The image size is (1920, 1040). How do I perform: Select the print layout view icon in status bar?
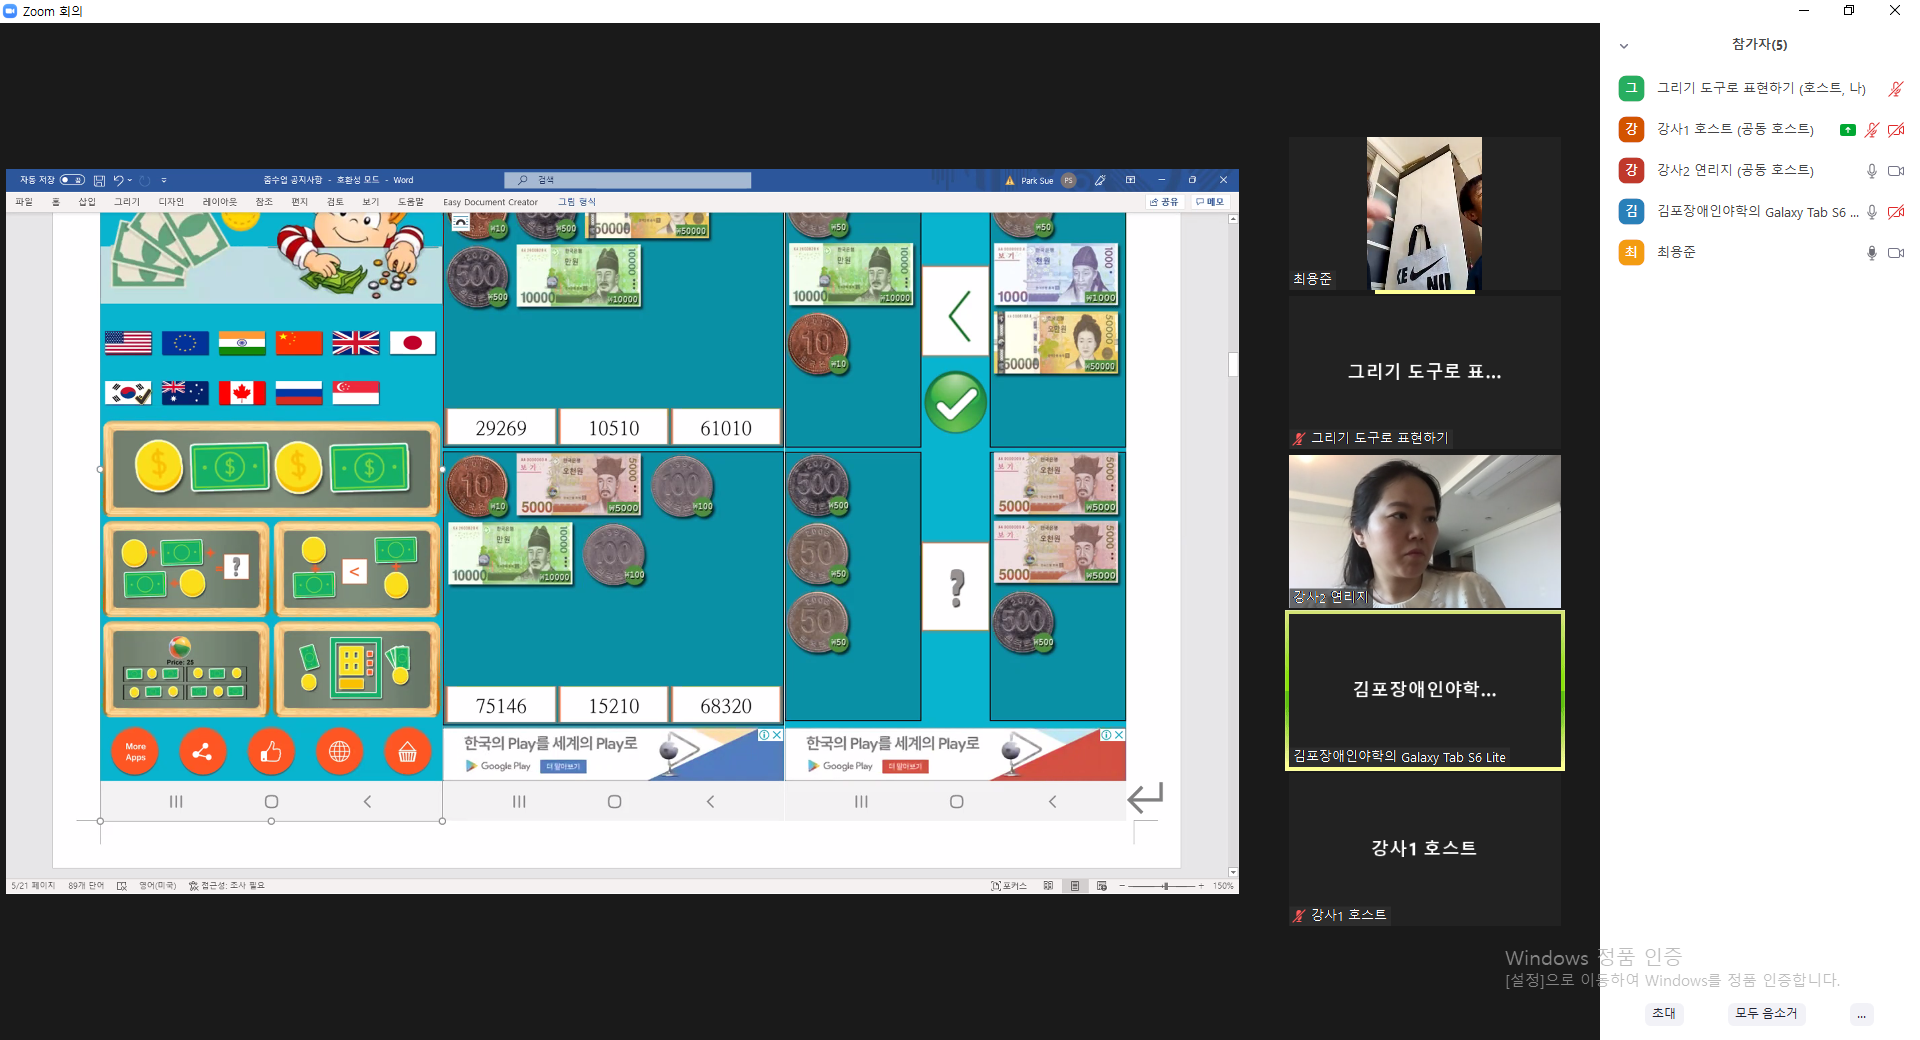(1075, 886)
